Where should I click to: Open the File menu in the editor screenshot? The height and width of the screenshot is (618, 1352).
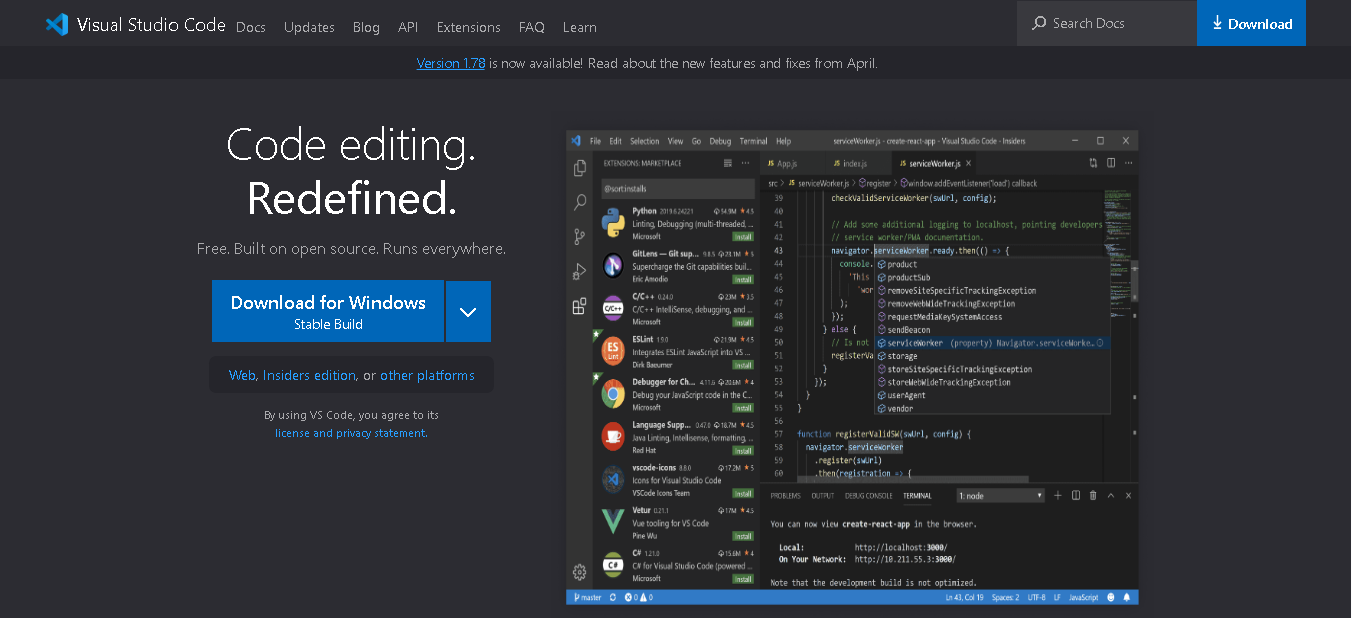[x=595, y=141]
